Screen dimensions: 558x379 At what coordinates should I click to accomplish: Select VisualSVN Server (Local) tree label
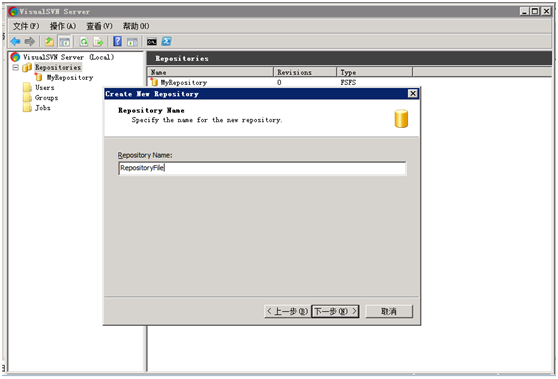point(69,57)
